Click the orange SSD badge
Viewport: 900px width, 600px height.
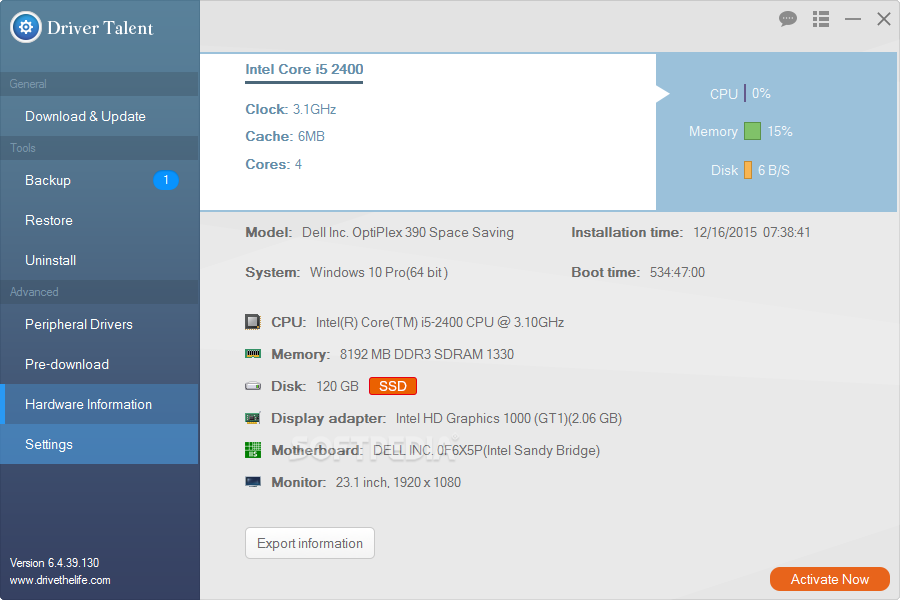(x=393, y=386)
